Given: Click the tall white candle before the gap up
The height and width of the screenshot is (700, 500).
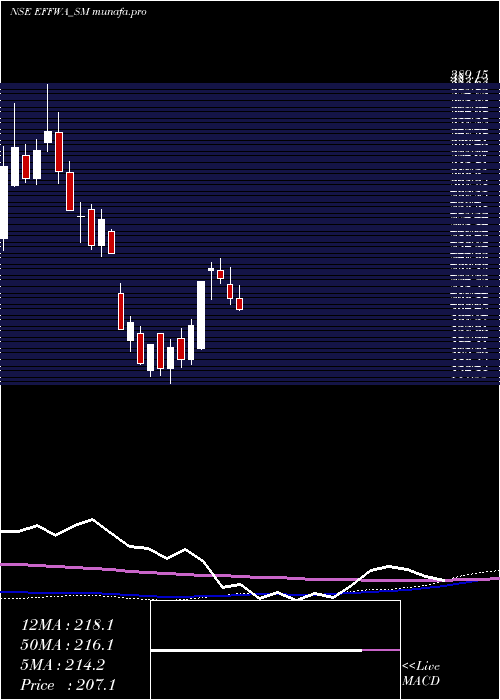Looking at the screenshot, I should pyautogui.click(x=201, y=315).
